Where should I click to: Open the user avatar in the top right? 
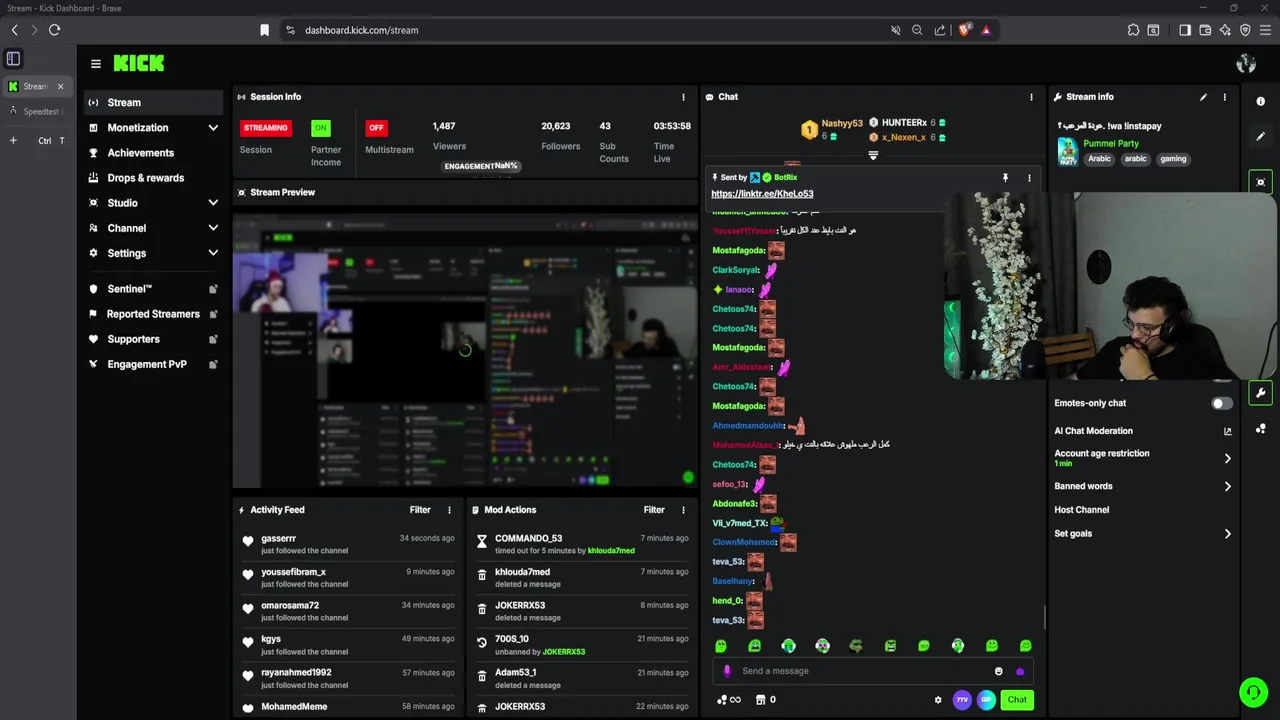pos(1246,64)
